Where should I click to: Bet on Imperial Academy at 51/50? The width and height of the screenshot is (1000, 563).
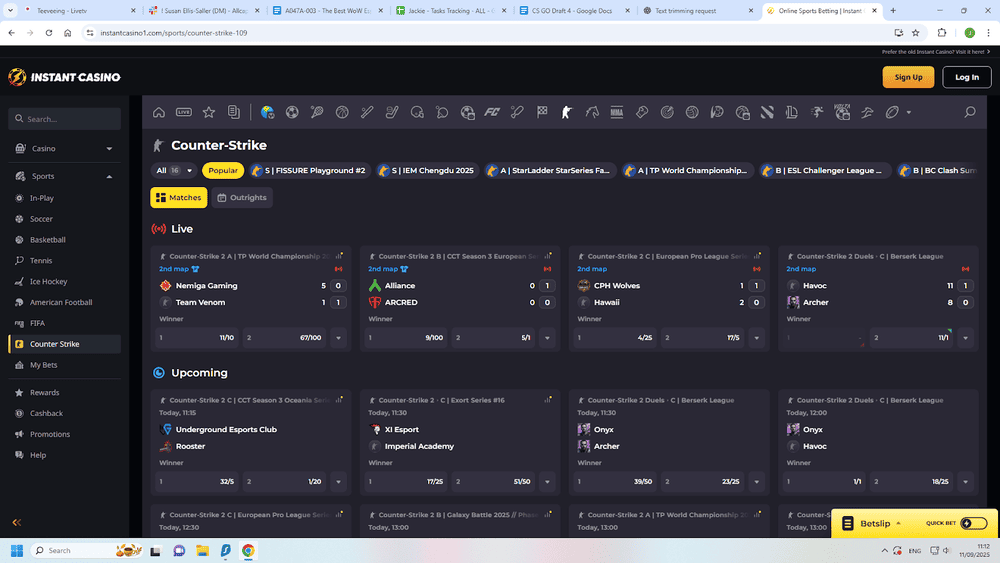(x=494, y=482)
